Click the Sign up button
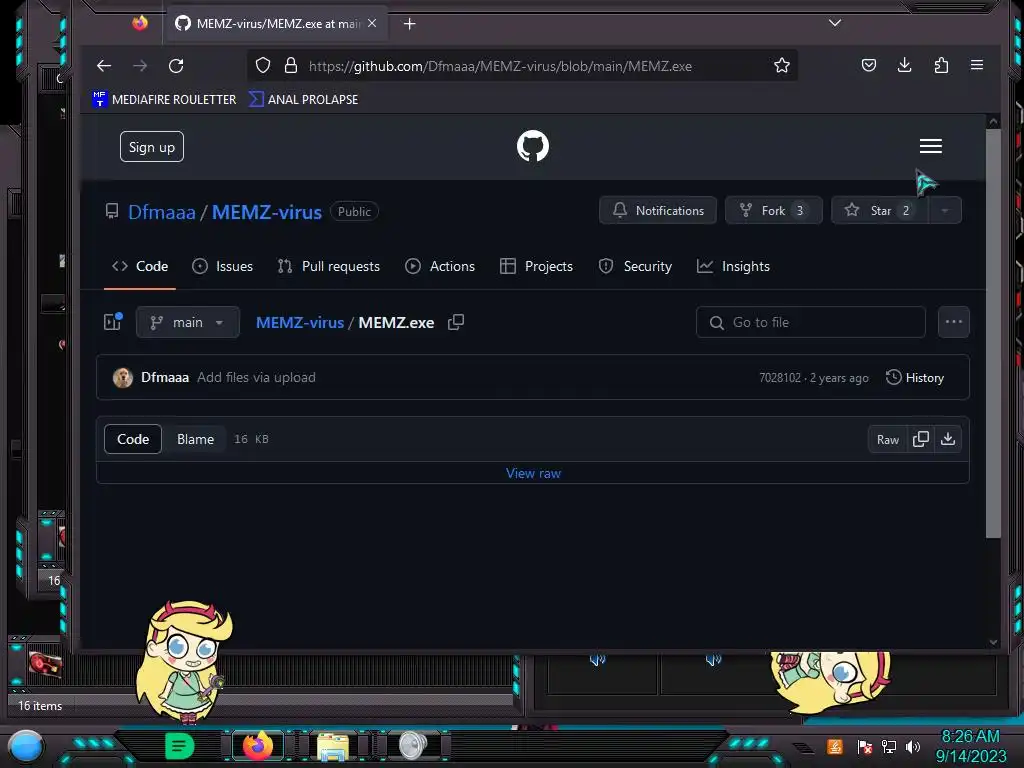The height and width of the screenshot is (768, 1024). pos(152,147)
